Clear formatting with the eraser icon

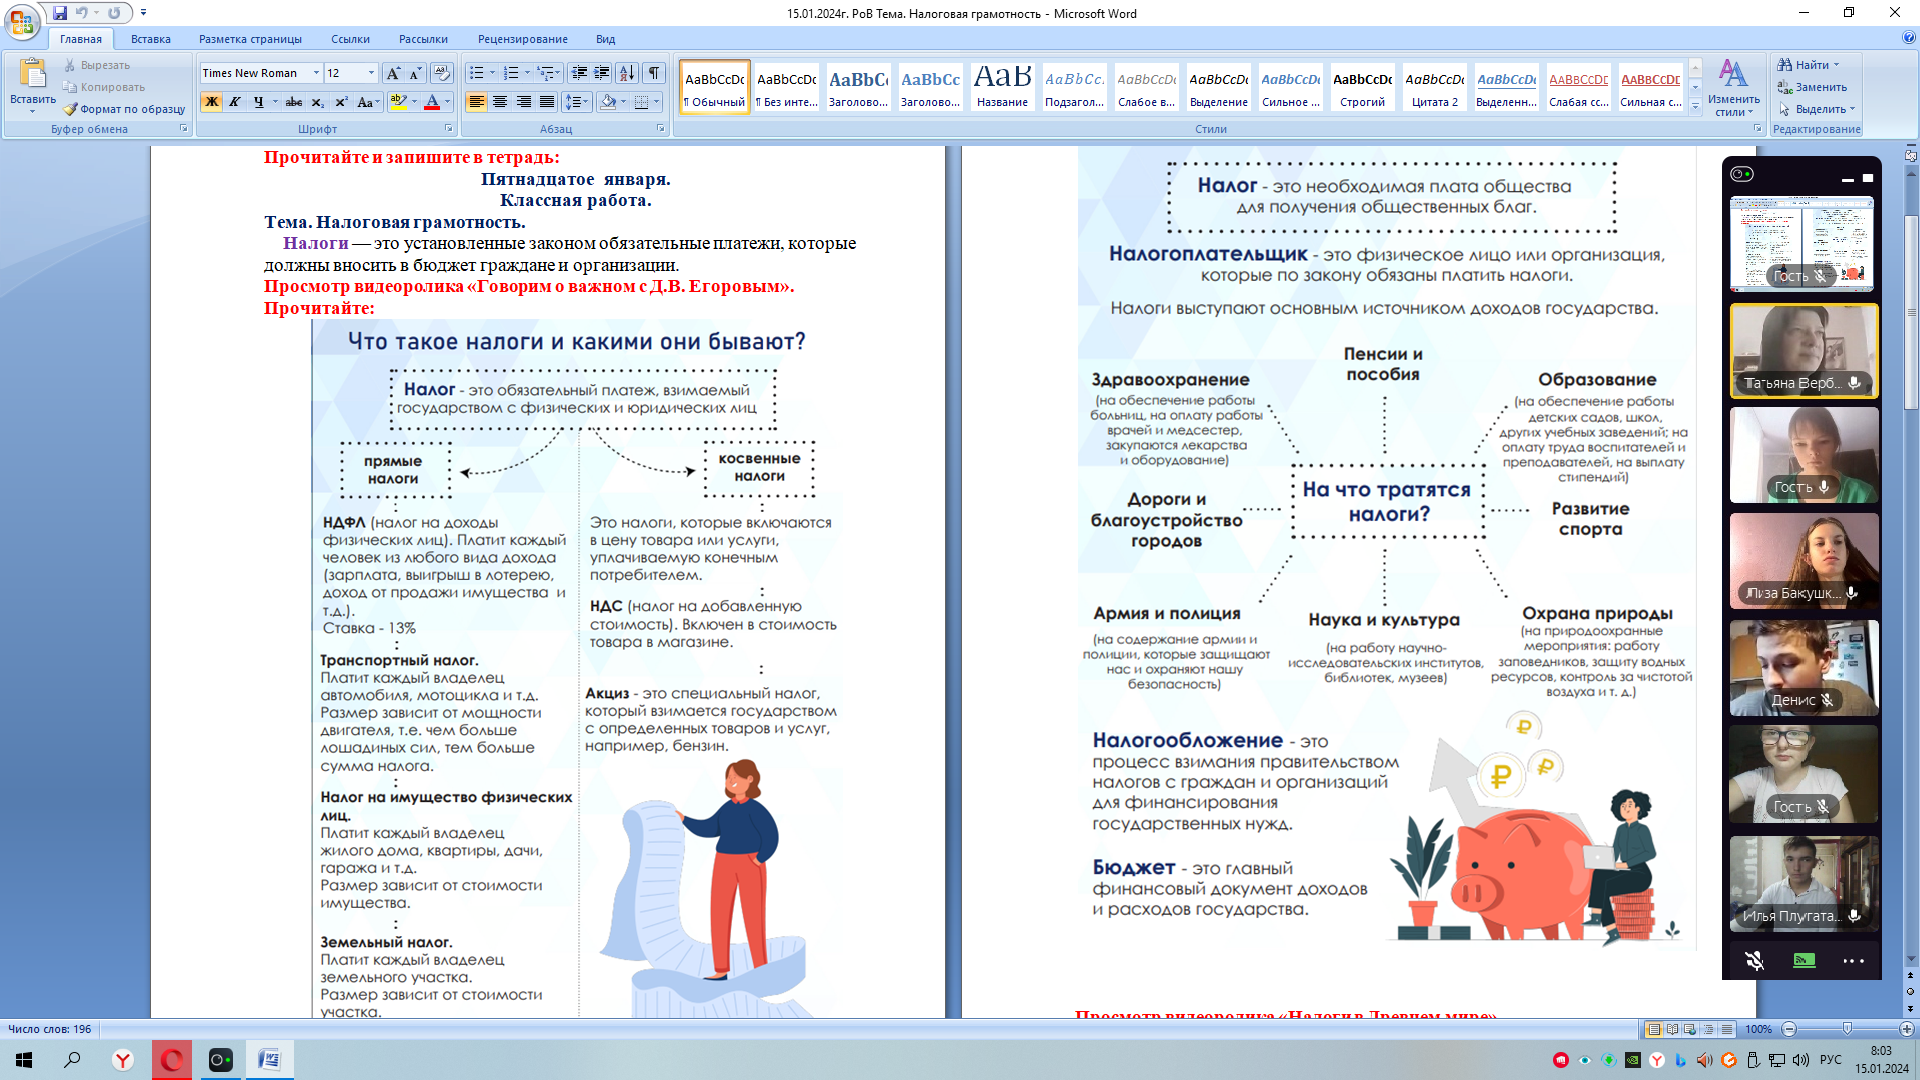click(x=442, y=73)
